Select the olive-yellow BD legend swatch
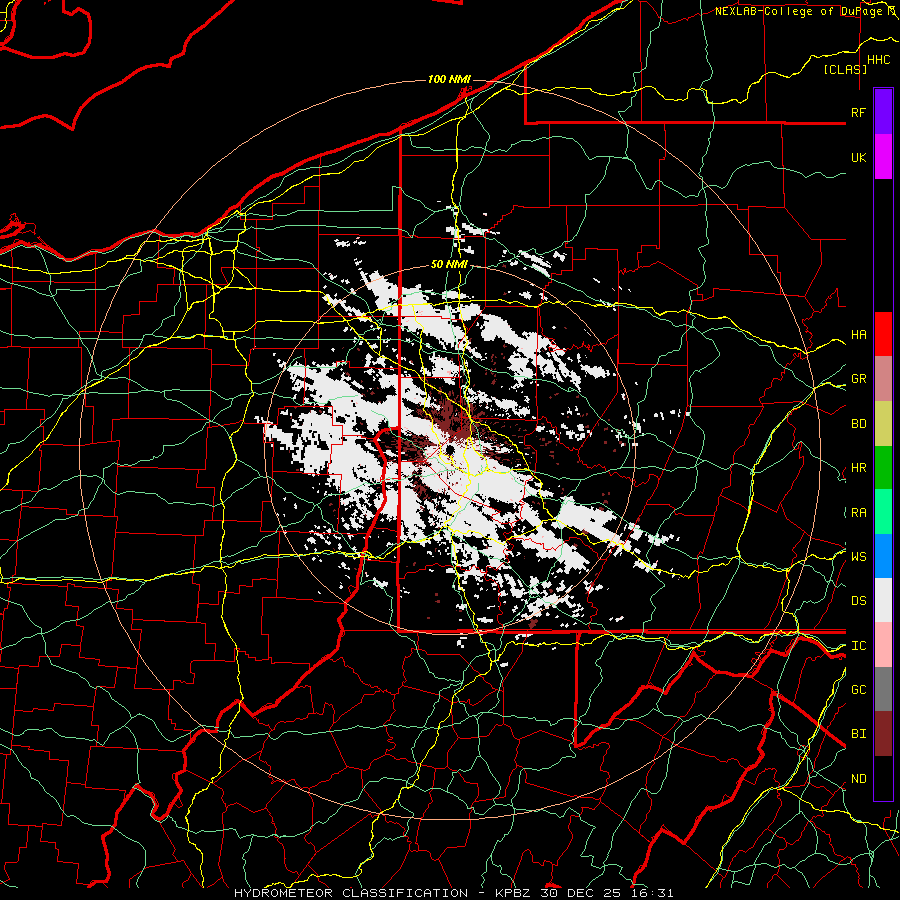900x900 pixels. [883, 423]
